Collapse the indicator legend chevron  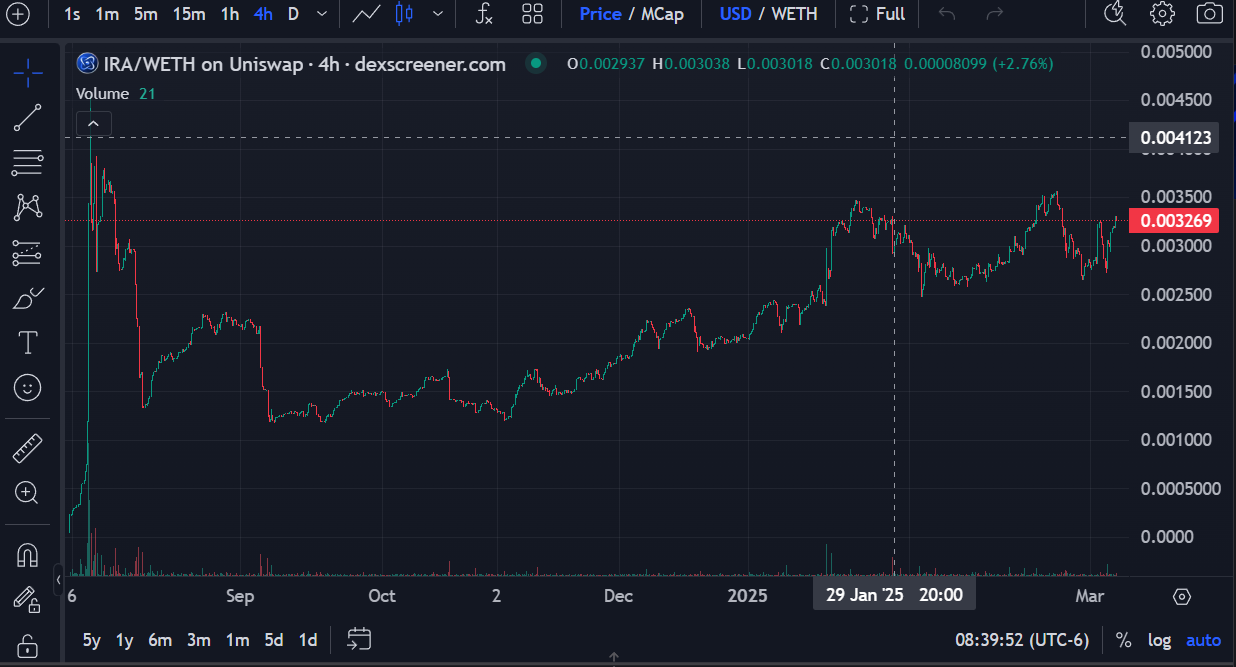[x=93, y=124]
